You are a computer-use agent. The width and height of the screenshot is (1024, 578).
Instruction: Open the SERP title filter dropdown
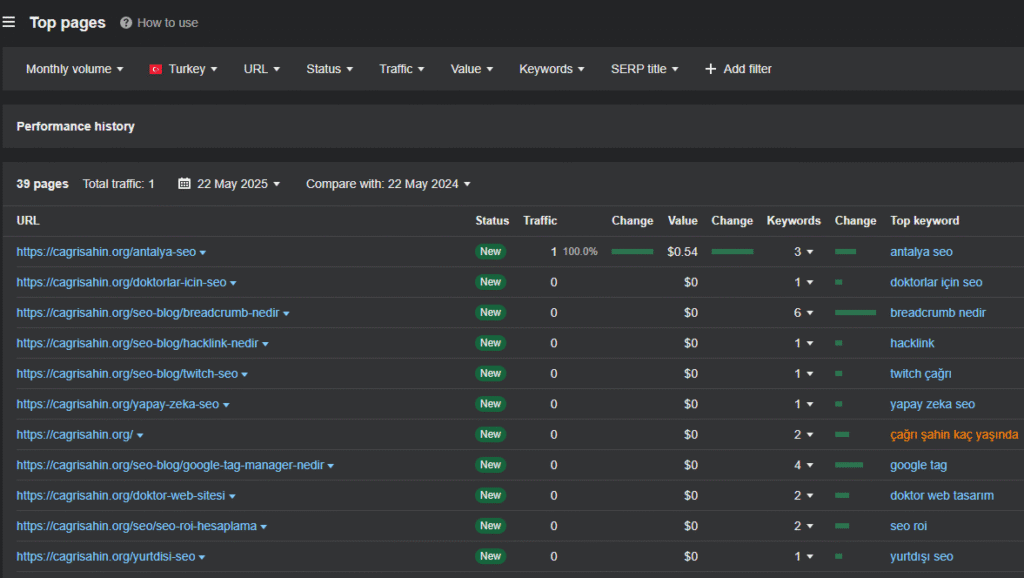(x=645, y=69)
